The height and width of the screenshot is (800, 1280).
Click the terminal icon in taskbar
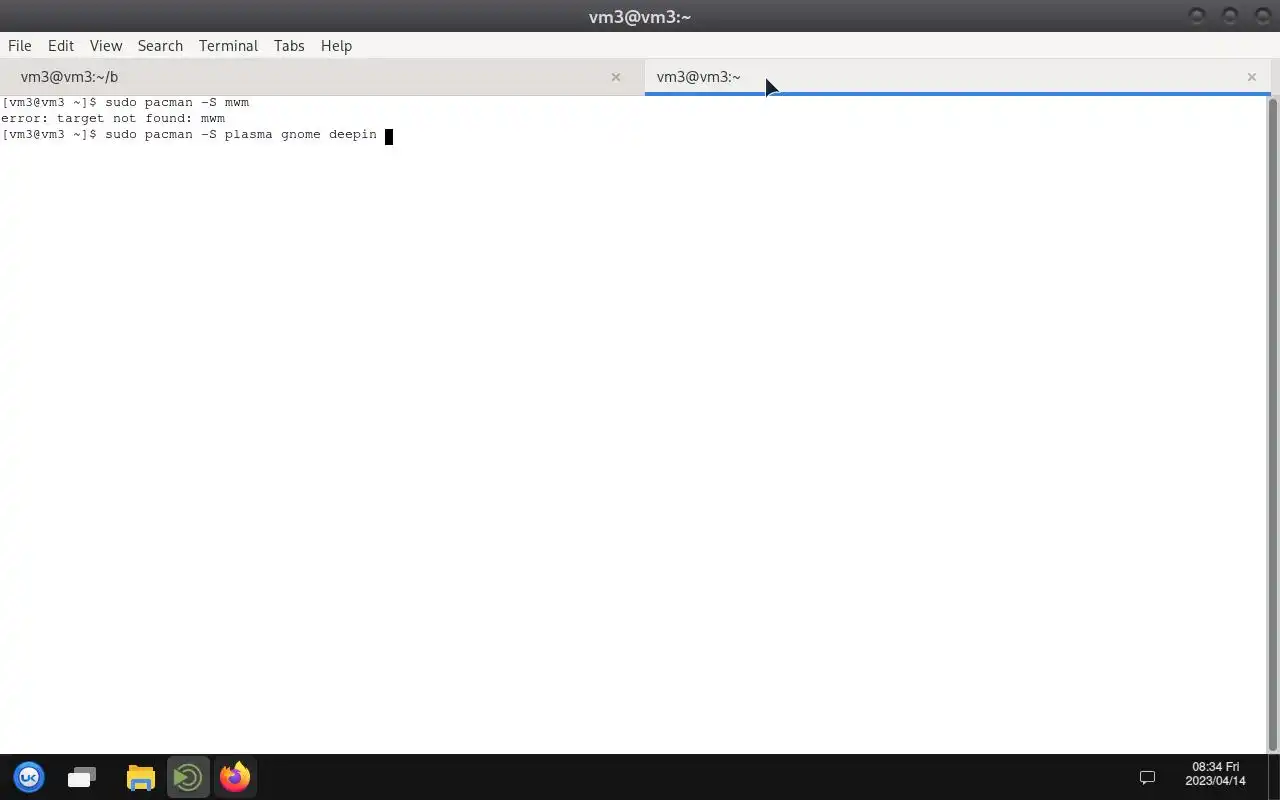pos(188,777)
